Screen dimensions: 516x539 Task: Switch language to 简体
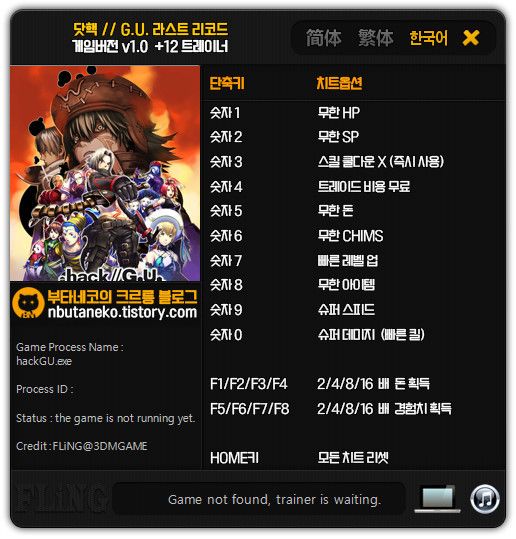pos(323,37)
